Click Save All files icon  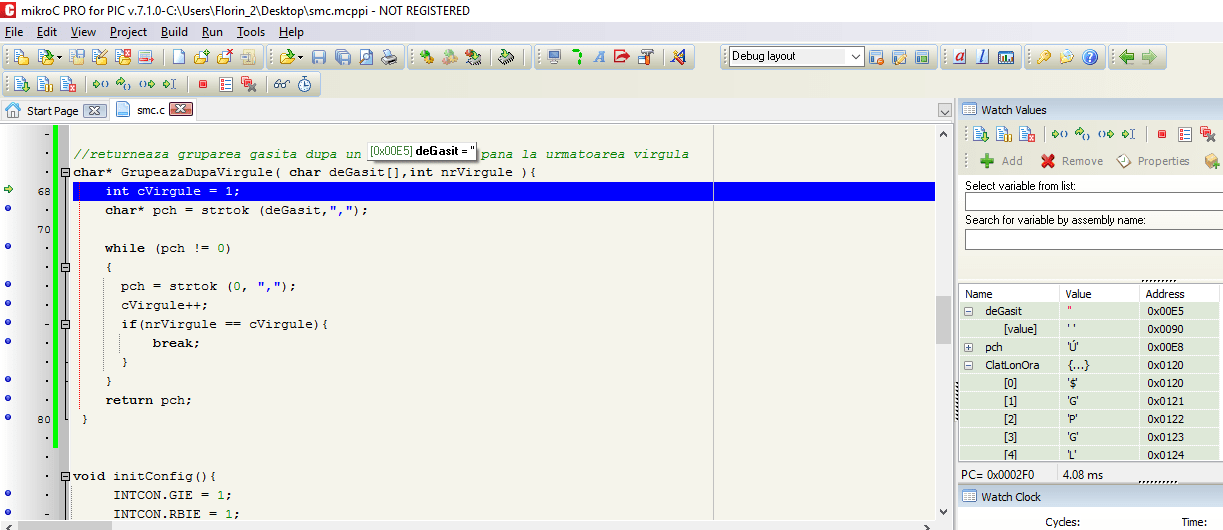click(x=342, y=57)
